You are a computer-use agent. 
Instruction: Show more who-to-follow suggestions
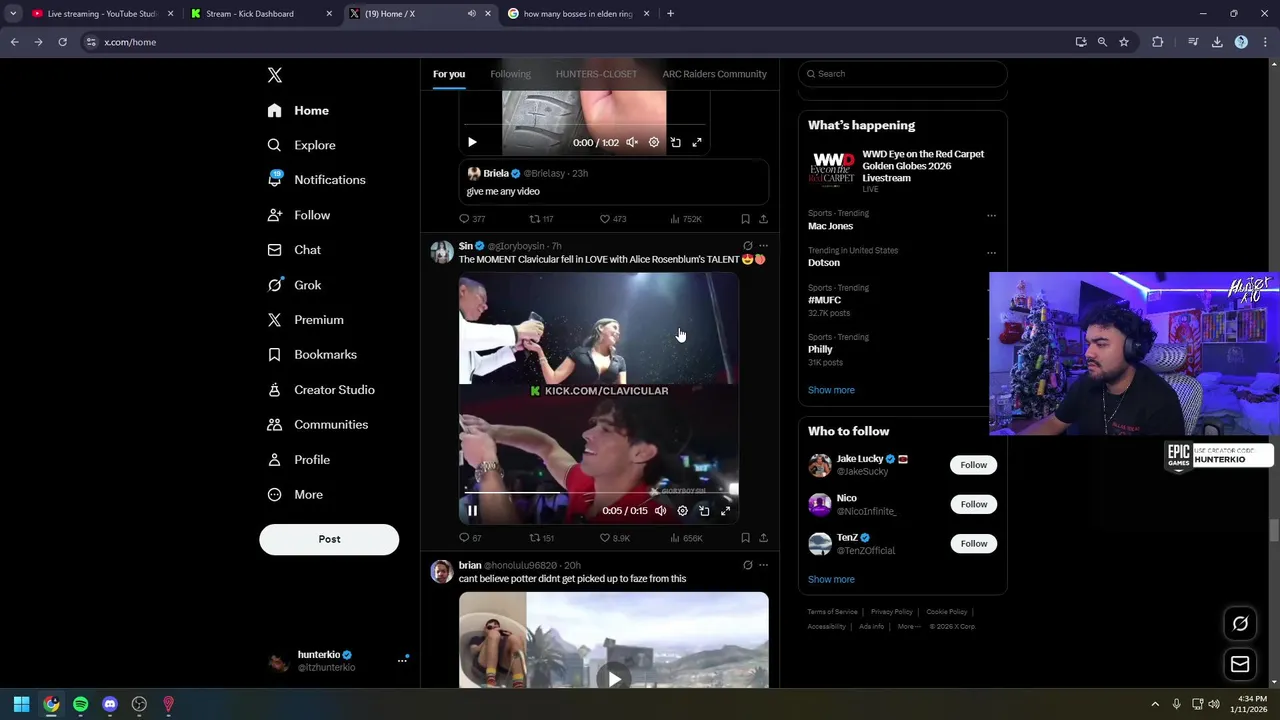(831, 579)
